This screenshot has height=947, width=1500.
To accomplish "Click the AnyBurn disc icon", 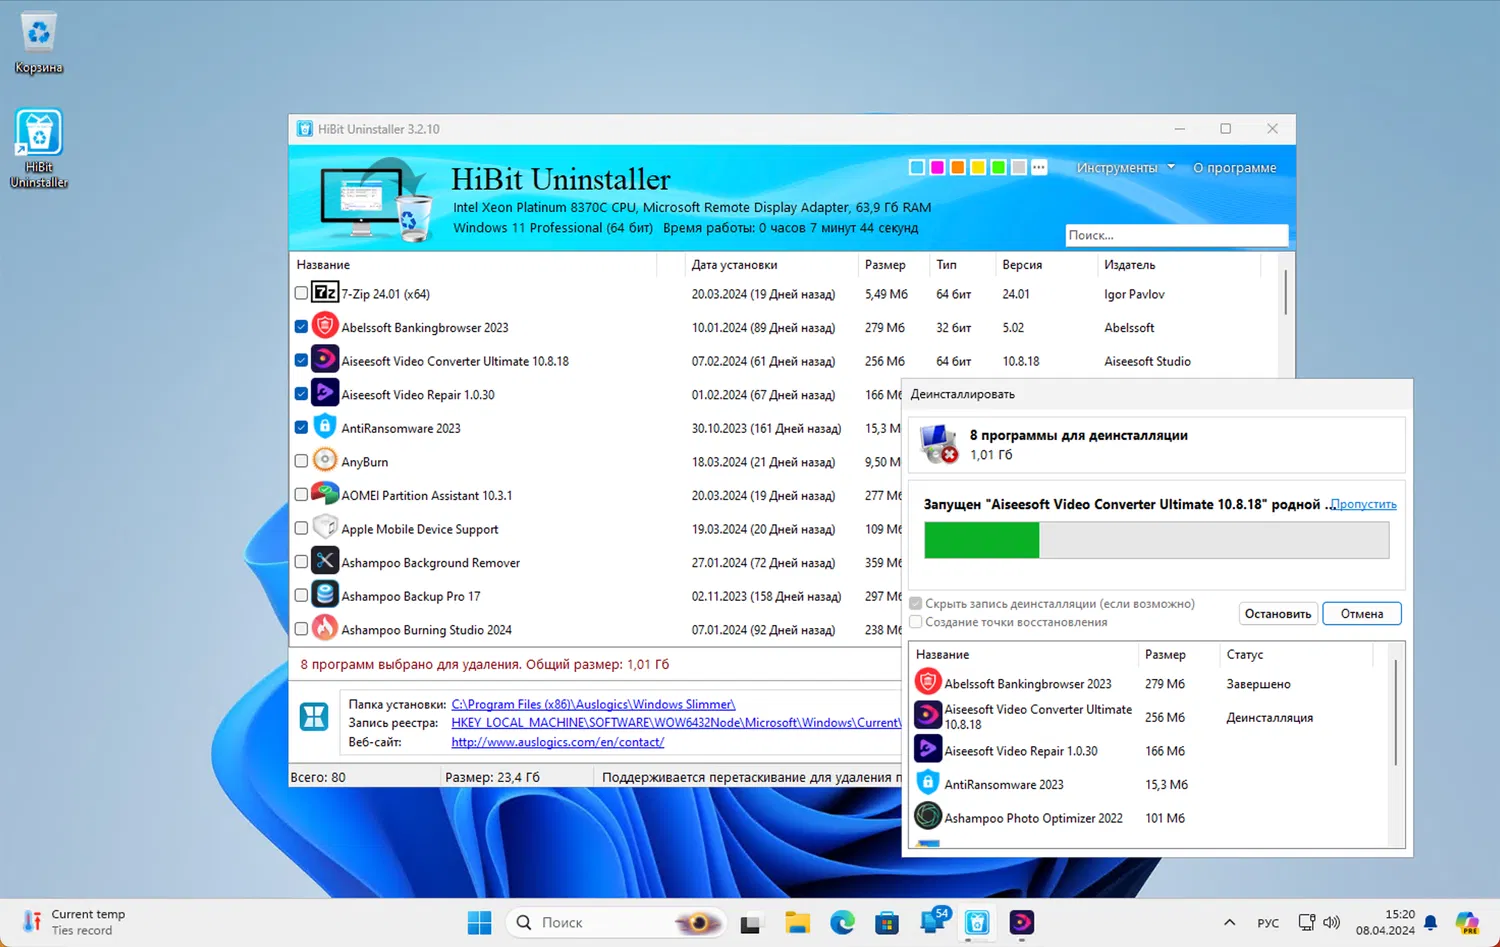I will point(325,461).
